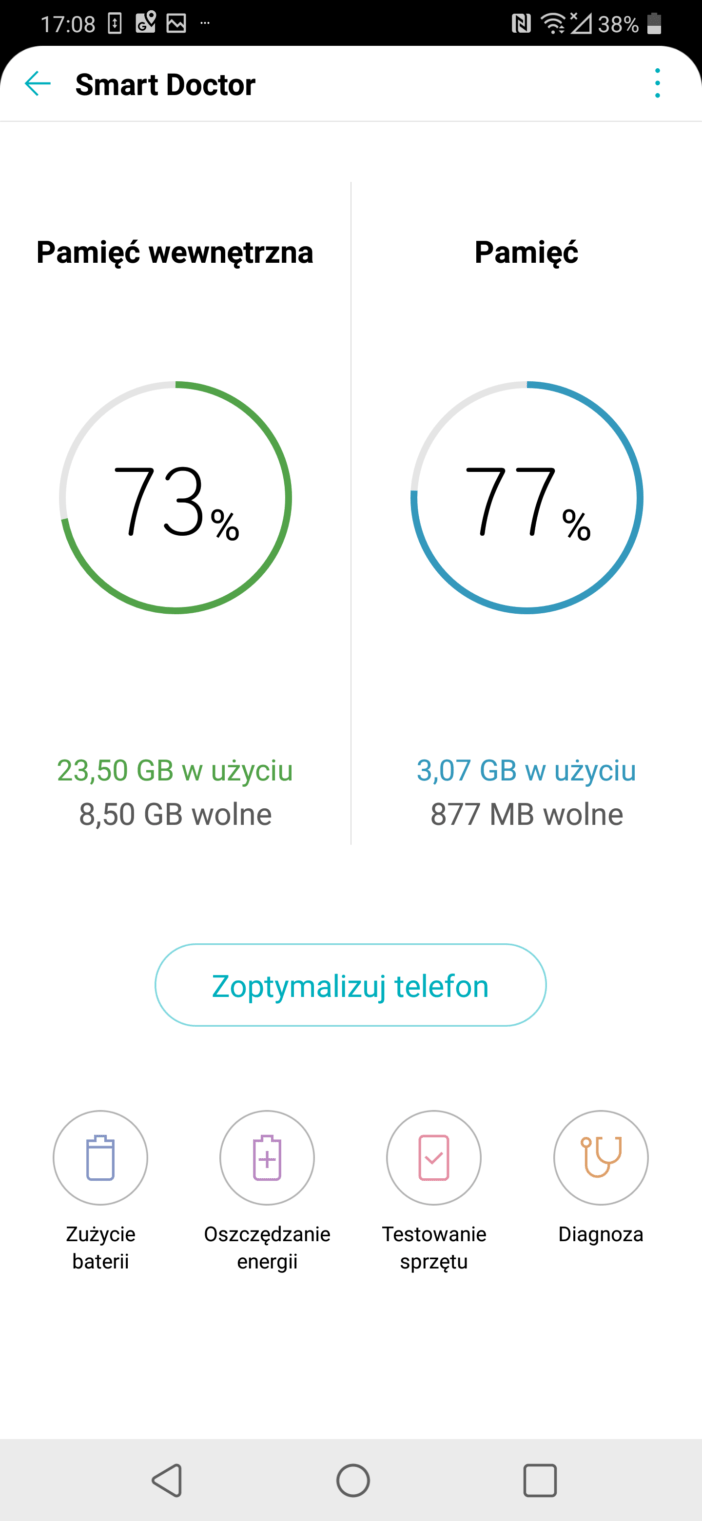
Task: Select the Pamięć heading
Action: 527,253
